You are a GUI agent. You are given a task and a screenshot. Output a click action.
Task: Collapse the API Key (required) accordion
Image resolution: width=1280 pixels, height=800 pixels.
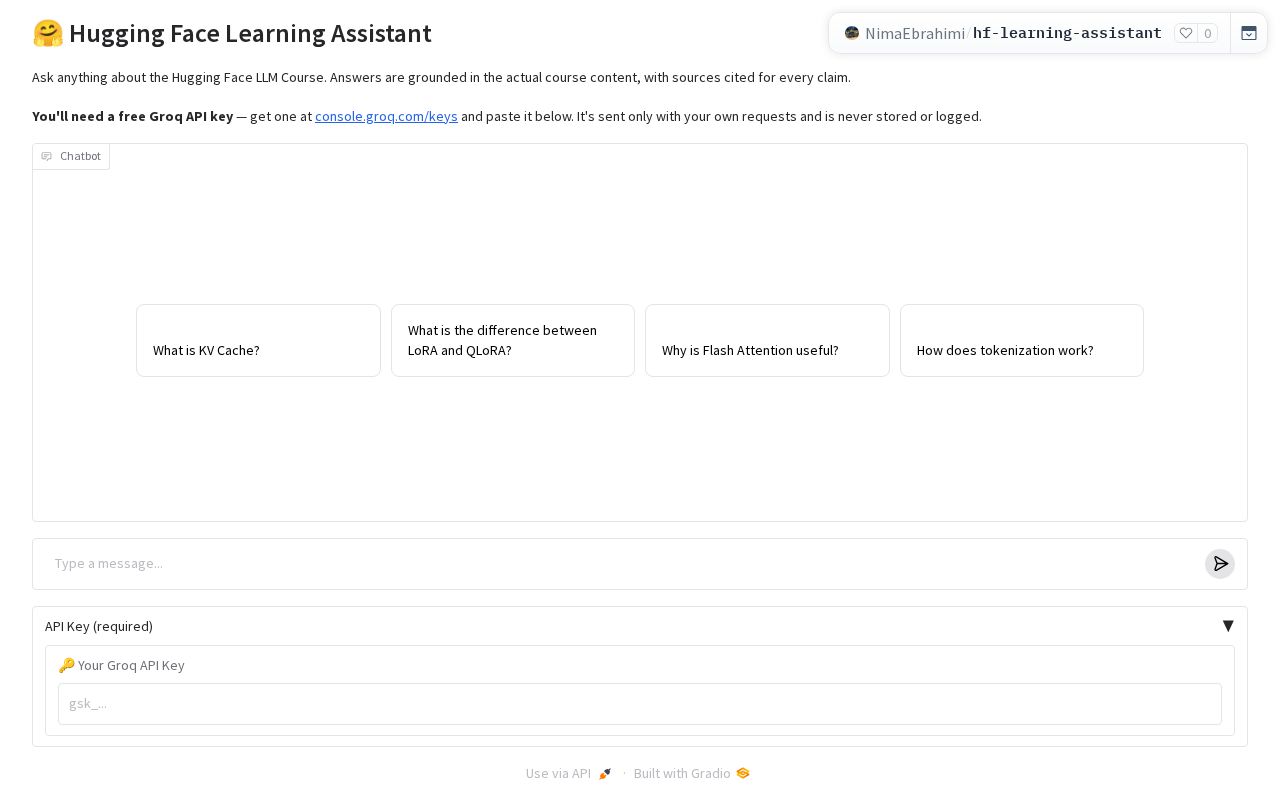[x=640, y=626]
